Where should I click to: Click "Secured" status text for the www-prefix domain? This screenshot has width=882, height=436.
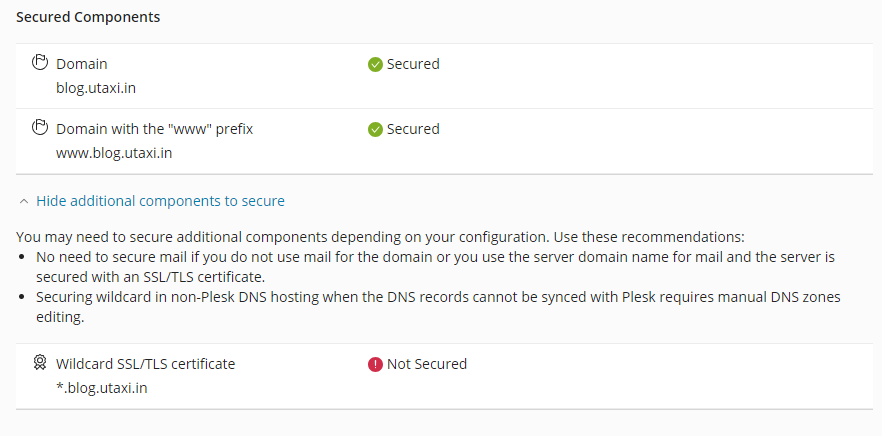pos(413,129)
